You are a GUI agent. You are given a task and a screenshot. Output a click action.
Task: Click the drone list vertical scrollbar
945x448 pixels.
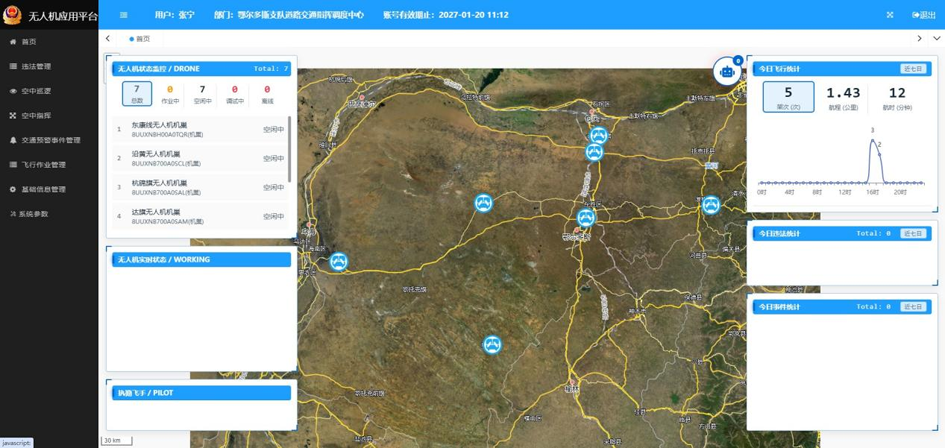290,150
